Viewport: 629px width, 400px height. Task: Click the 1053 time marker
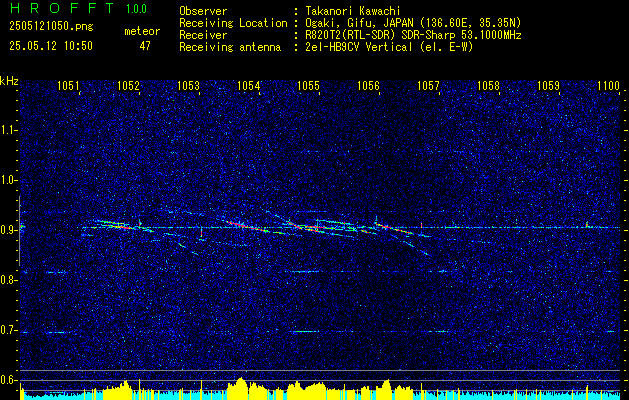(188, 85)
